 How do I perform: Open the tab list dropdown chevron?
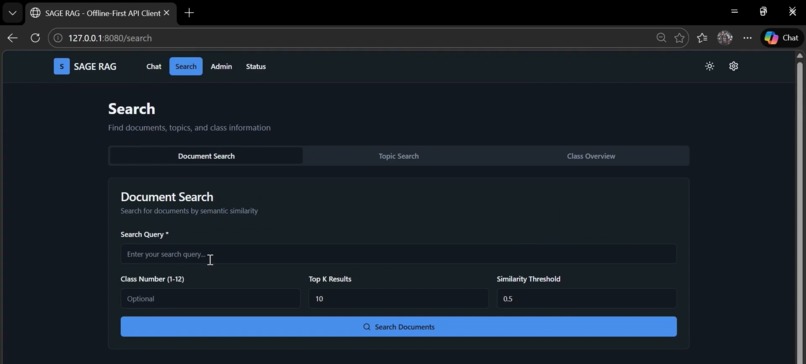pyautogui.click(x=12, y=13)
